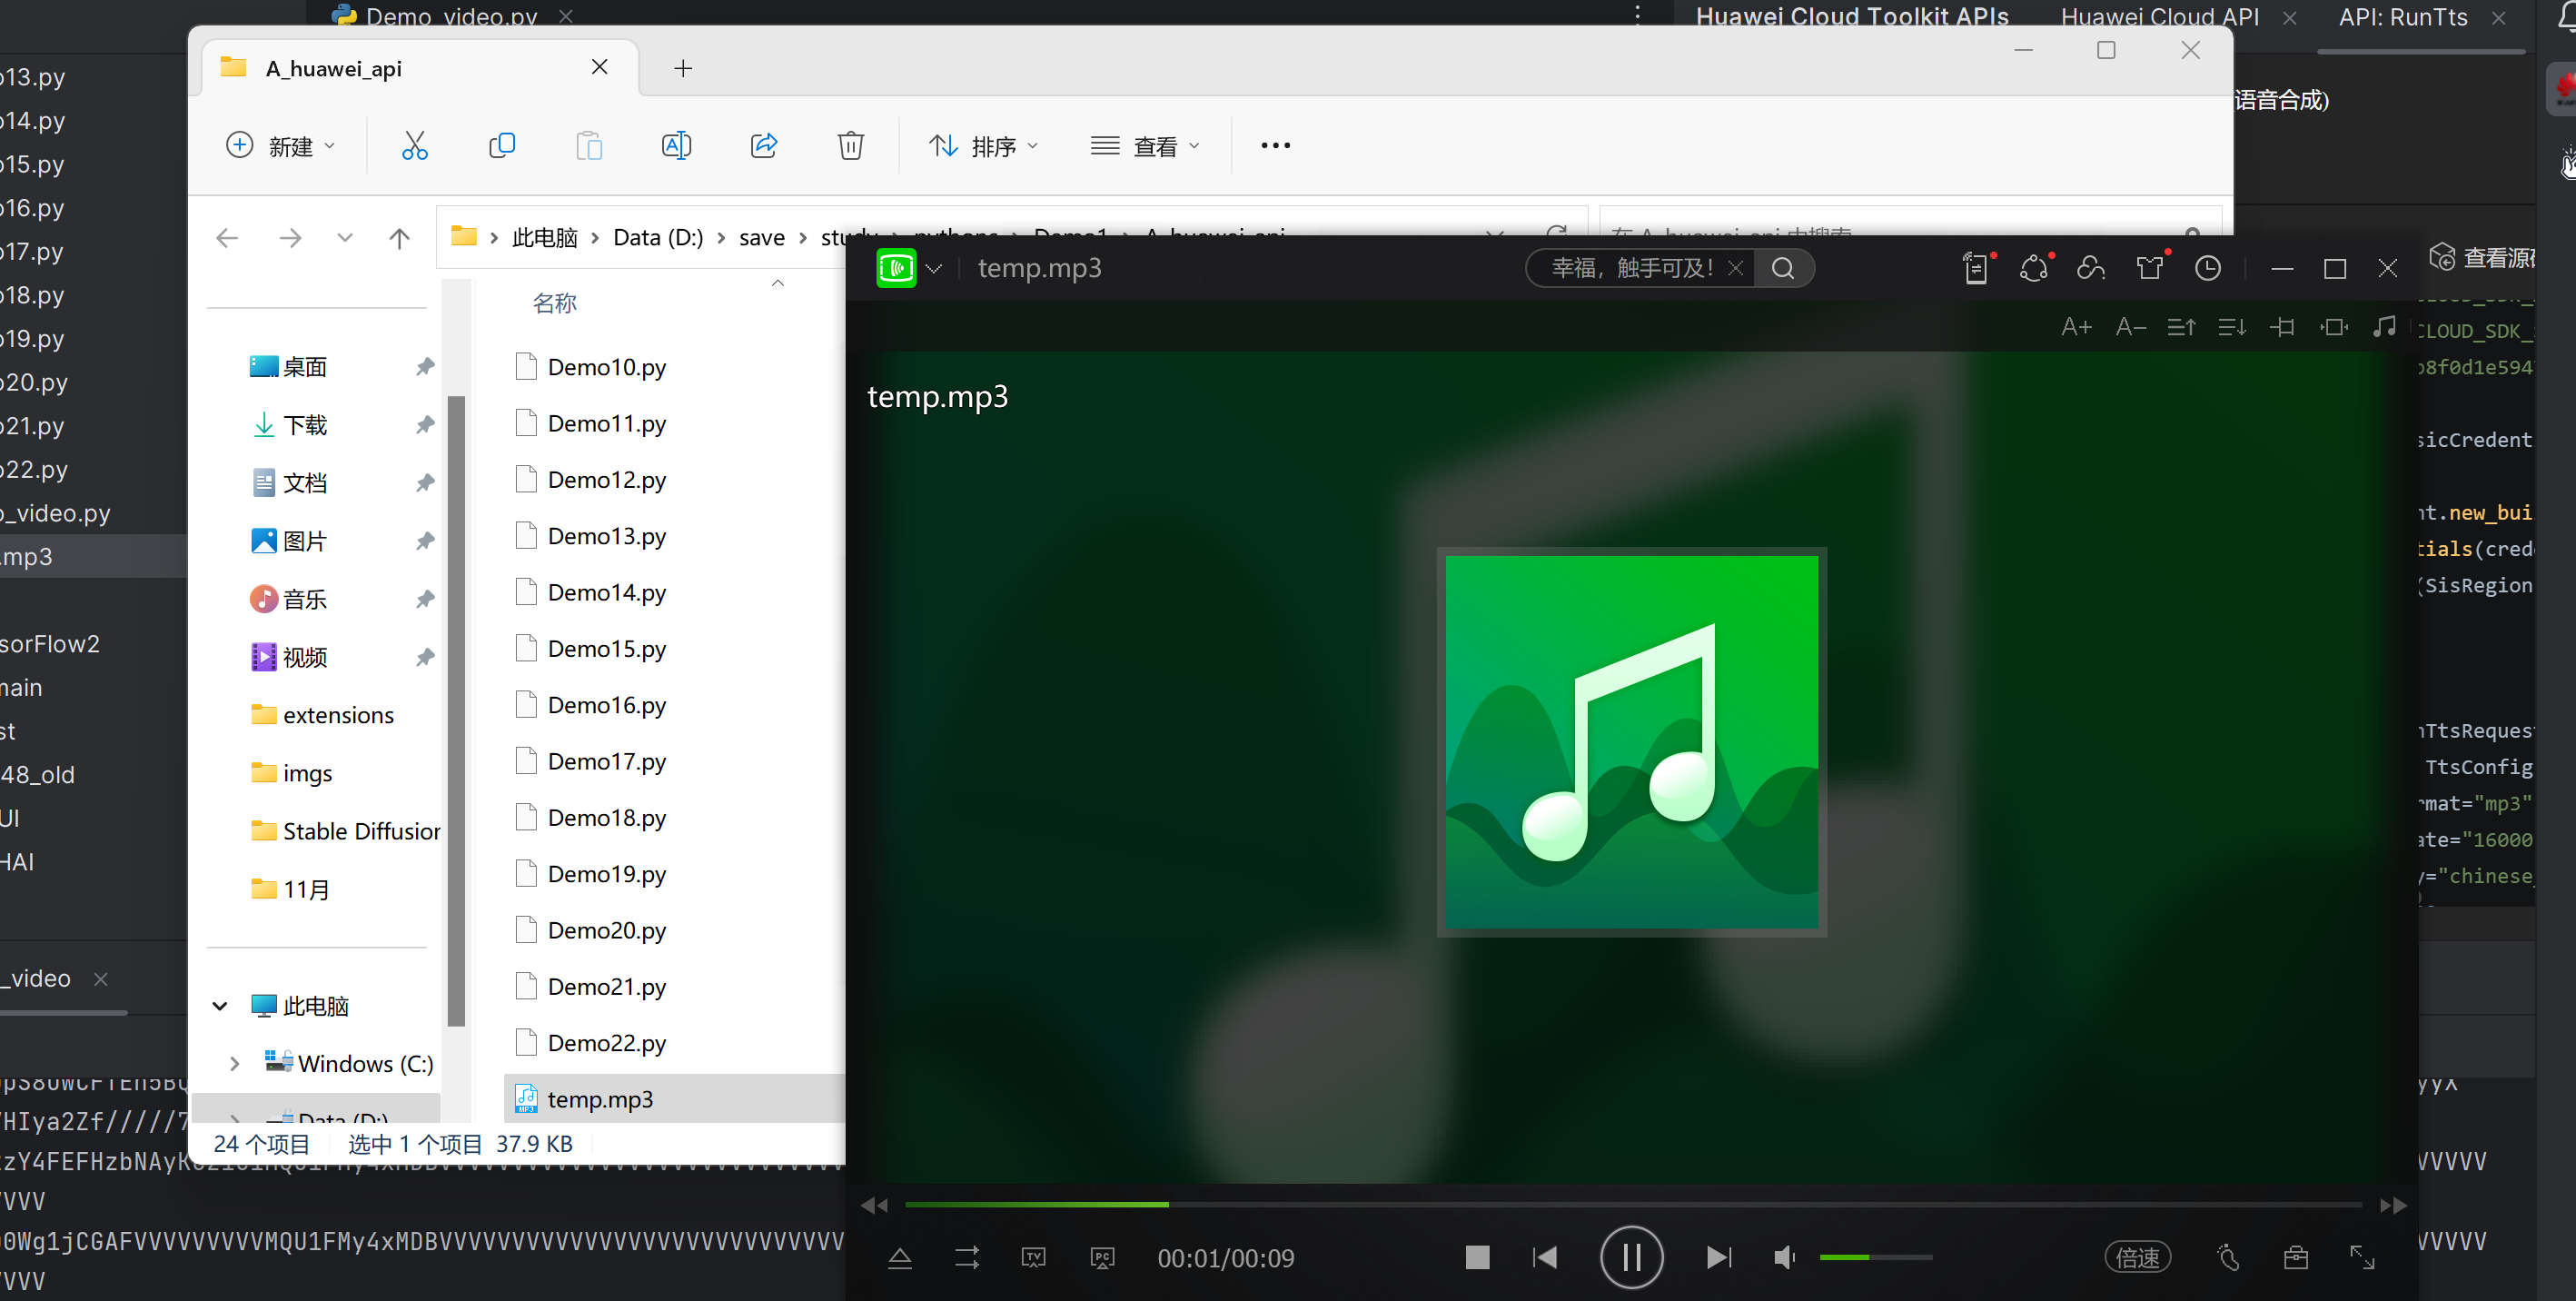Screen dimensions: 2576x1301
Task: Click the Copy icon in Explorer toolbar
Action: [x=502, y=146]
